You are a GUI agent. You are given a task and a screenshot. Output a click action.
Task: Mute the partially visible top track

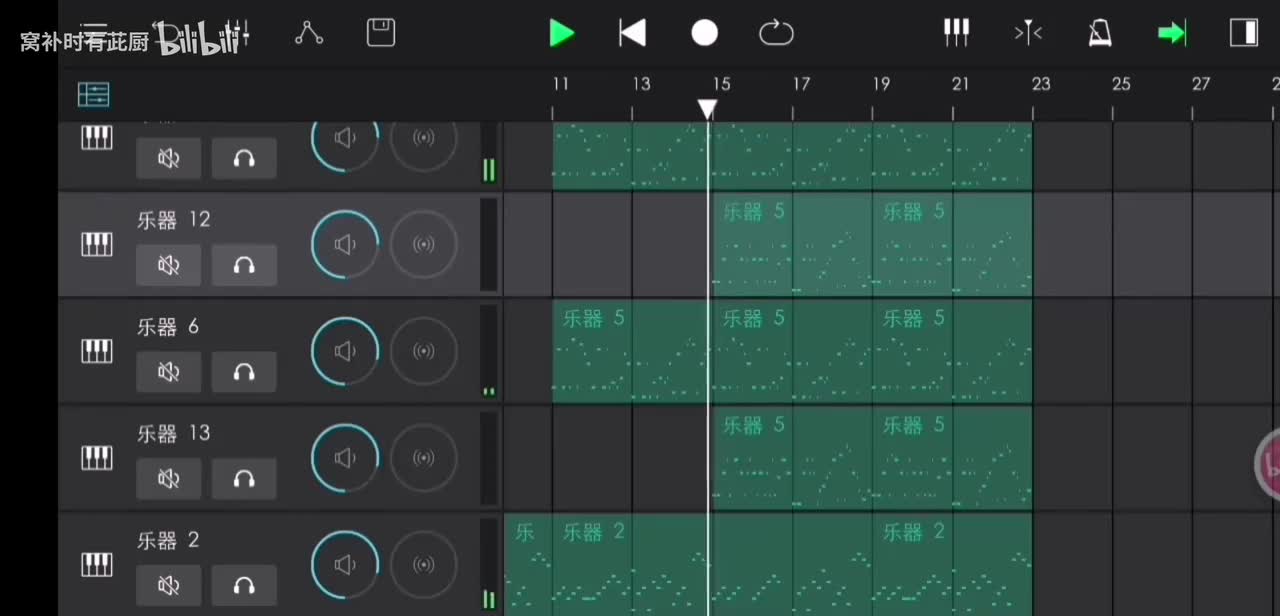pyautogui.click(x=169, y=158)
